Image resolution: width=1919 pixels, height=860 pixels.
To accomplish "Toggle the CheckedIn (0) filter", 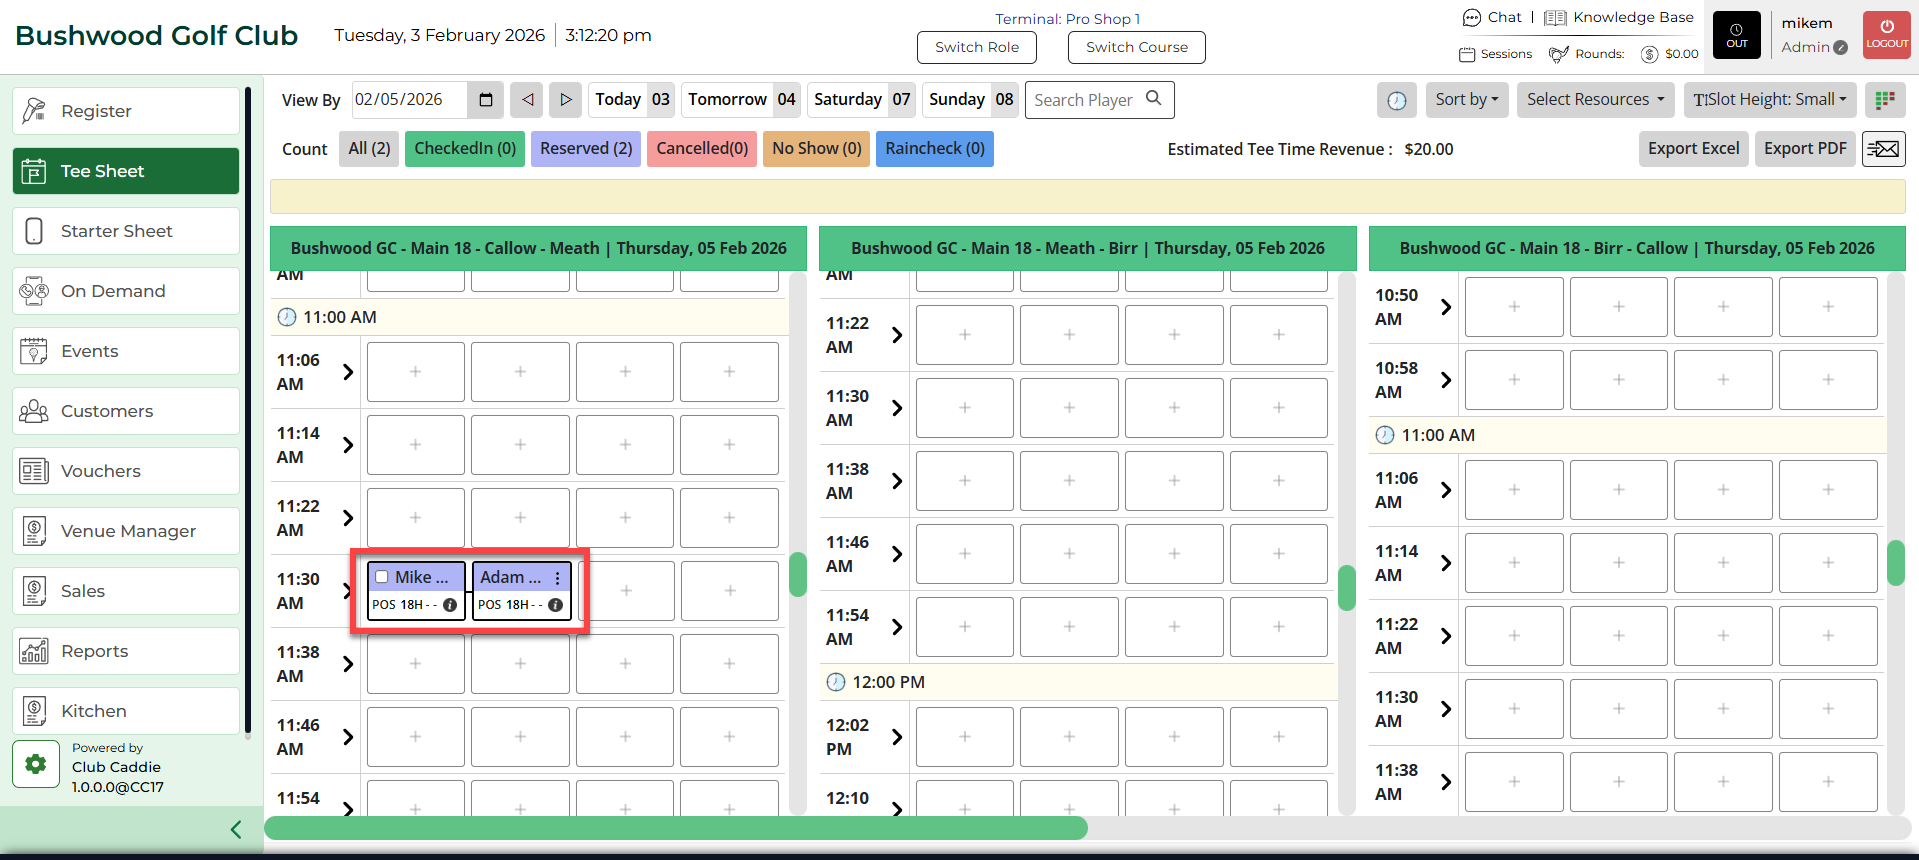I will coord(465,149).
